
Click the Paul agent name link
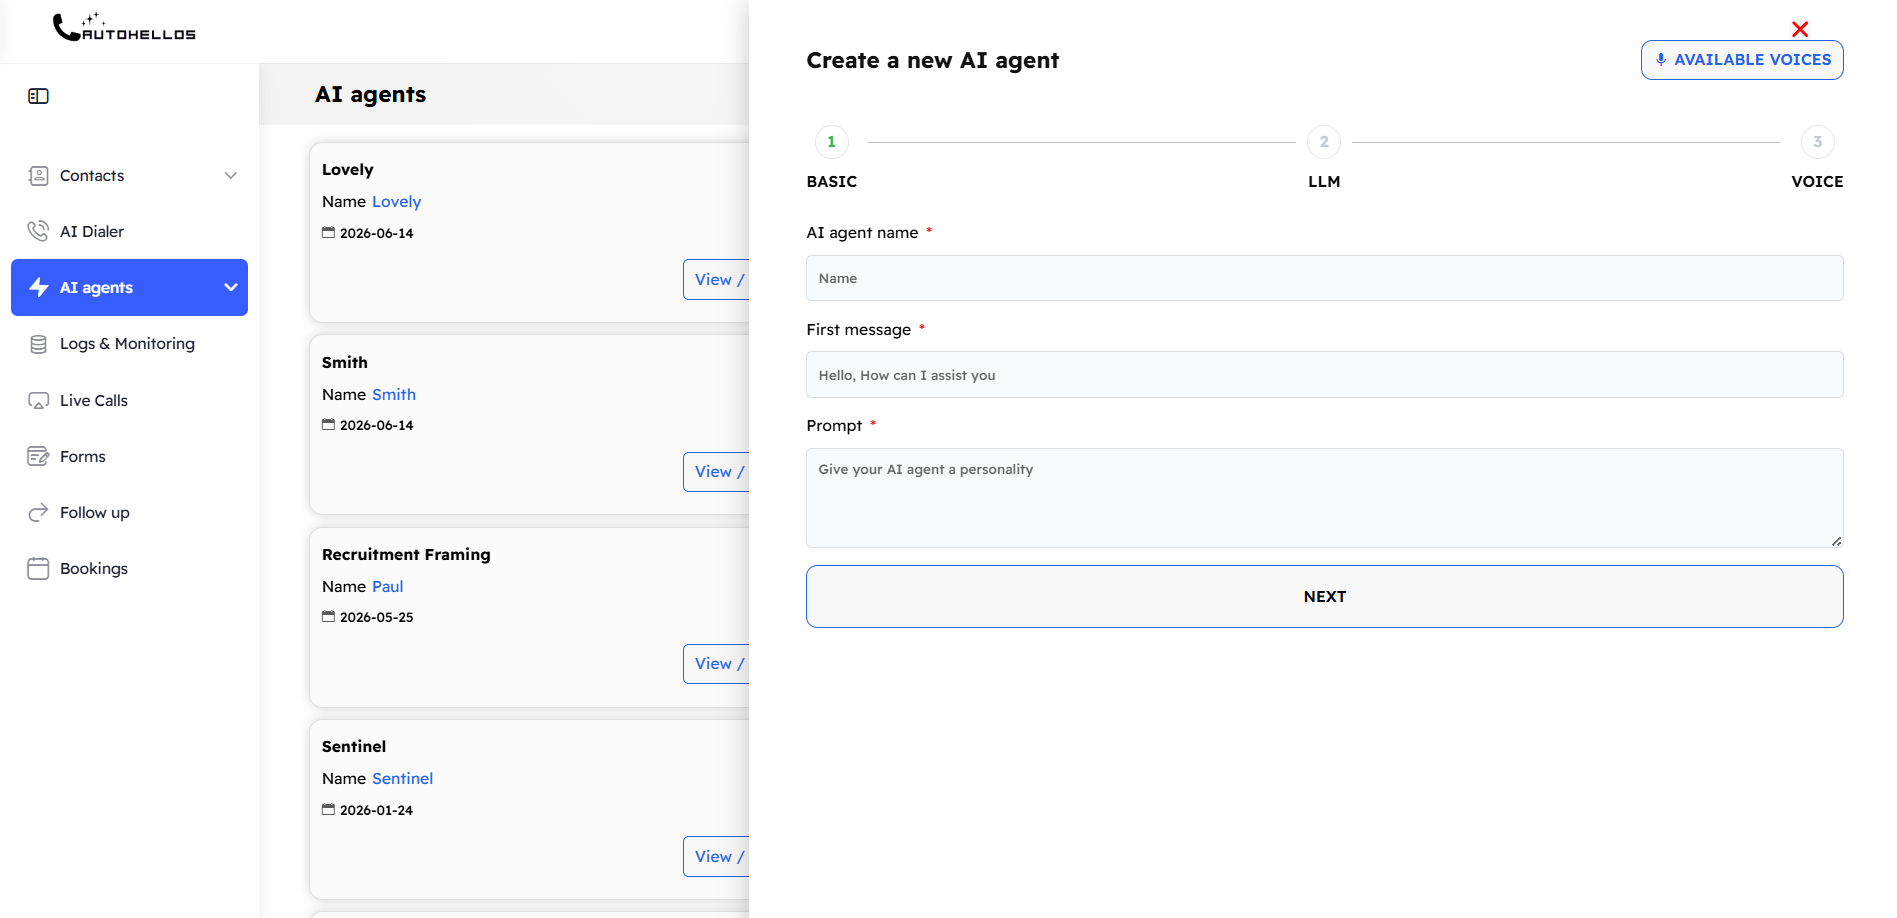click(388, 587)
